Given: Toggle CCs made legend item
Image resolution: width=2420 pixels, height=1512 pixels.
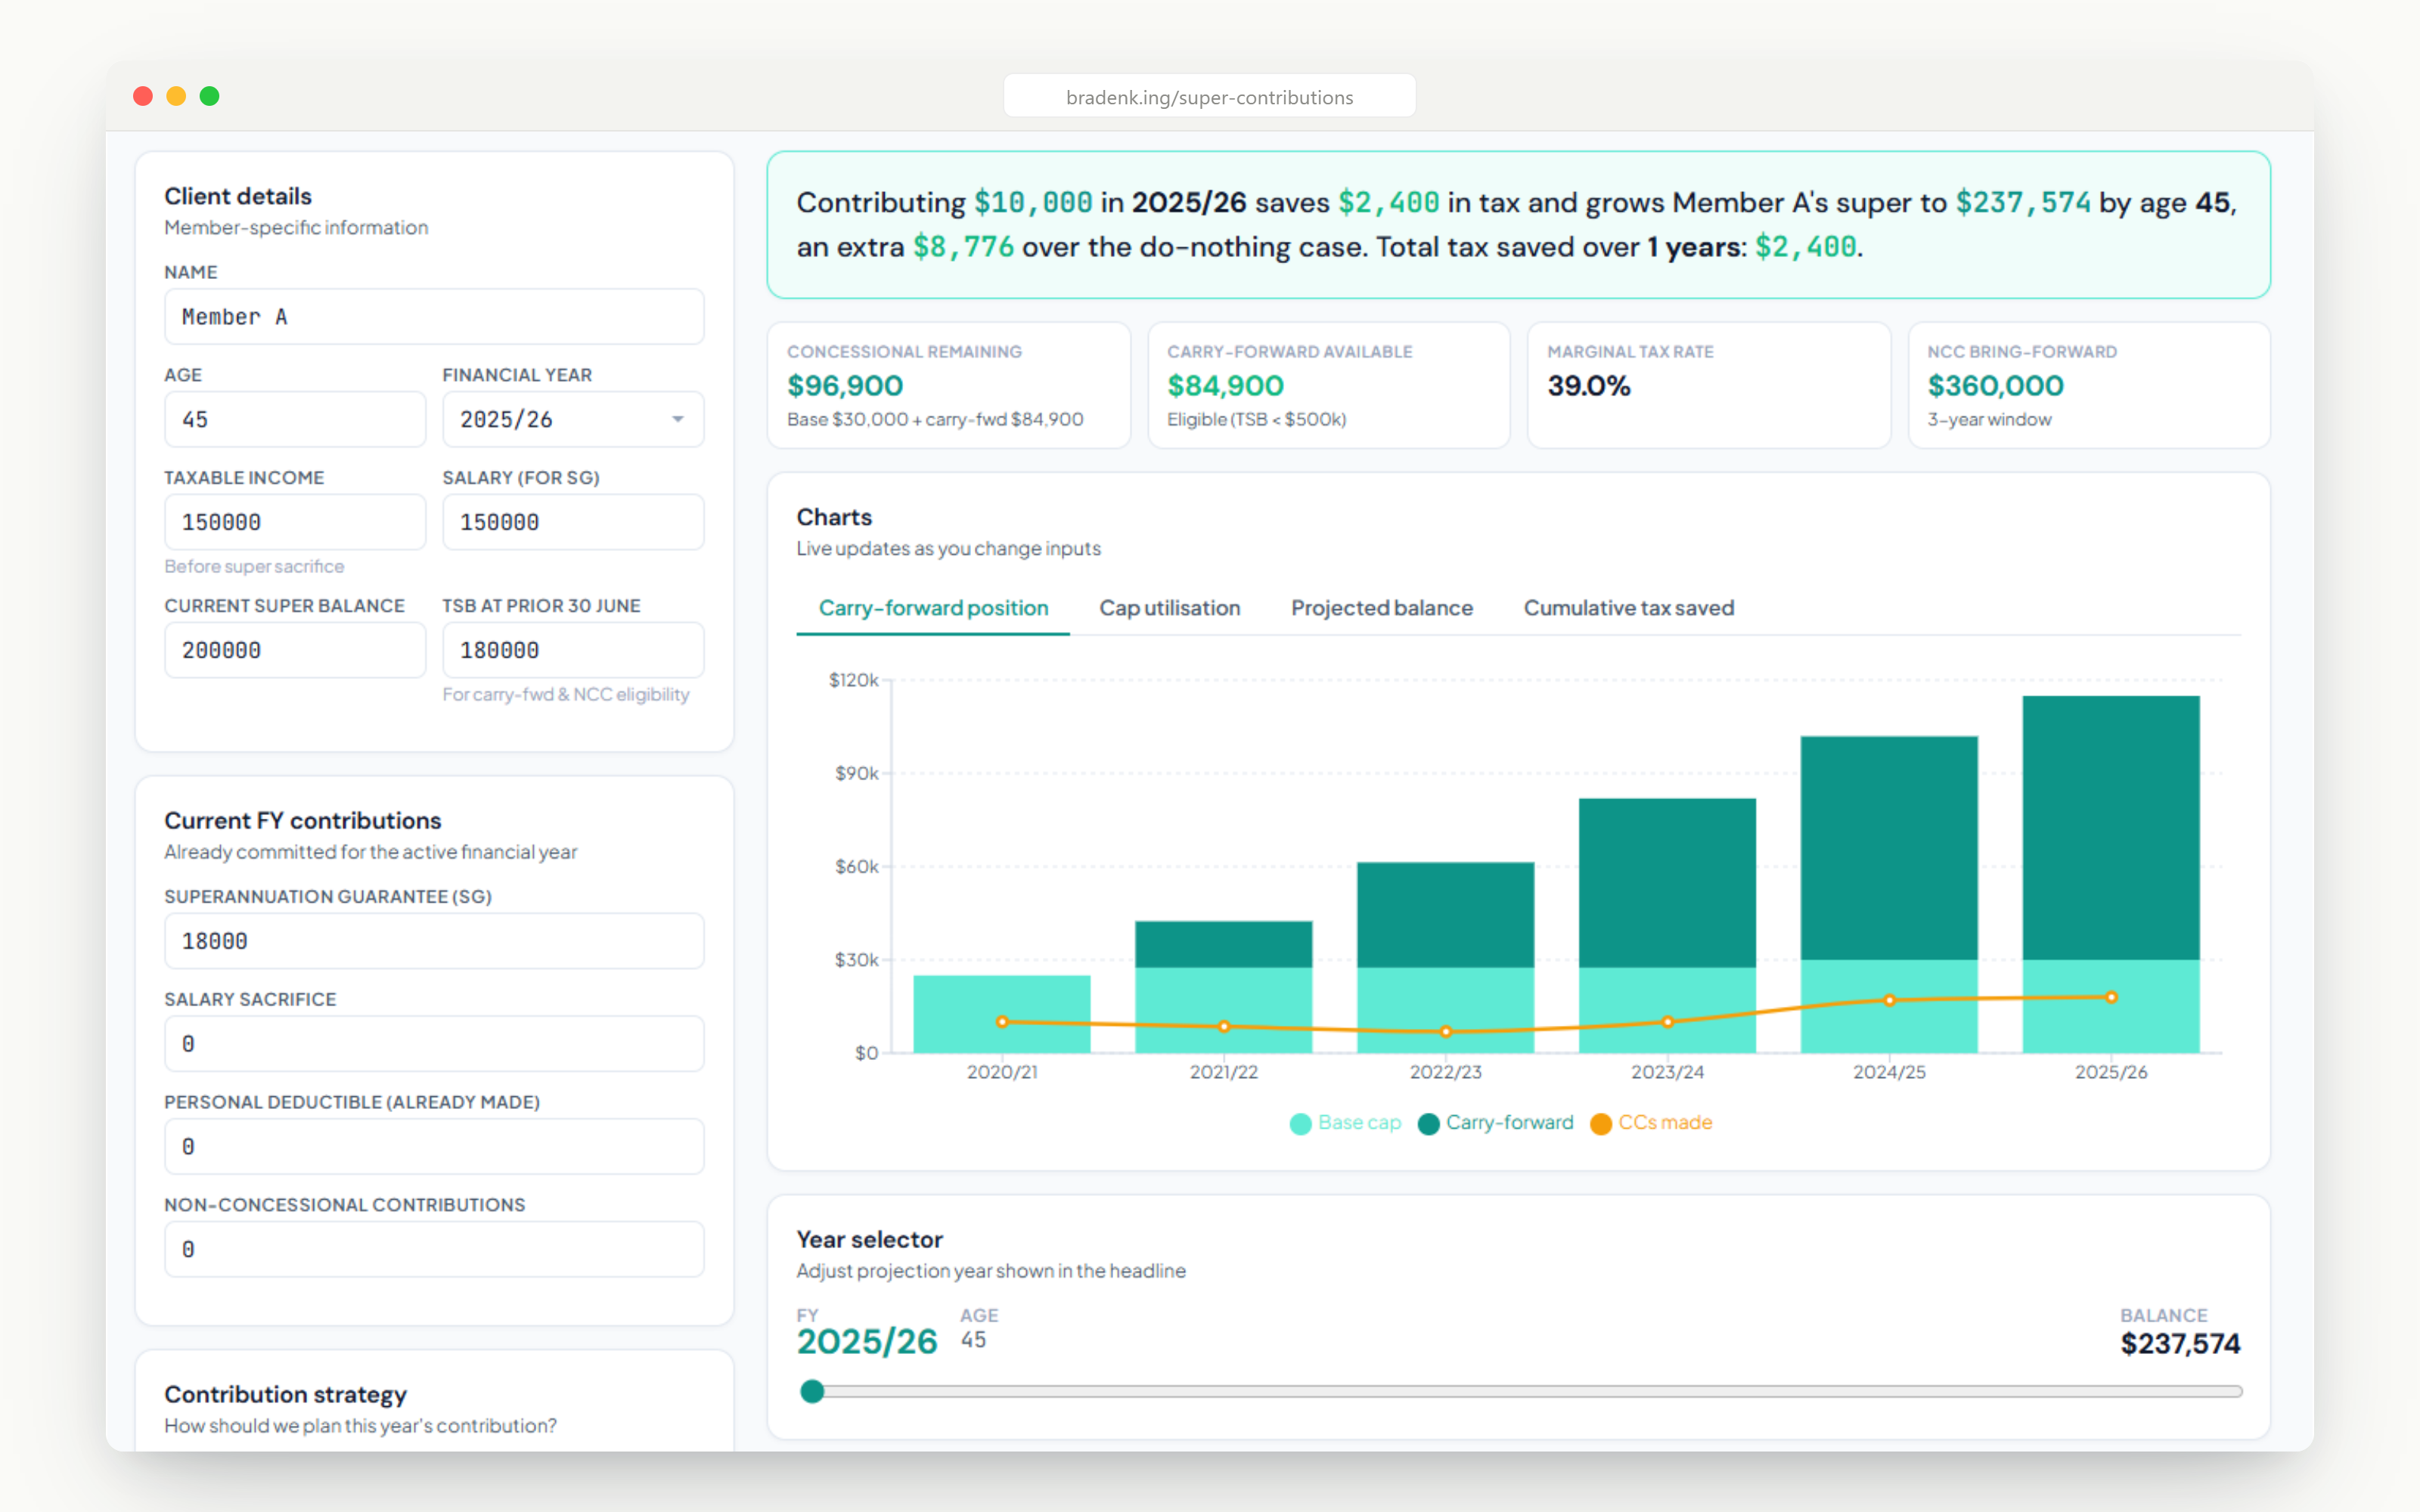Looking at the screenshot, I should pyautogui.click(x=1651, y=1123).
